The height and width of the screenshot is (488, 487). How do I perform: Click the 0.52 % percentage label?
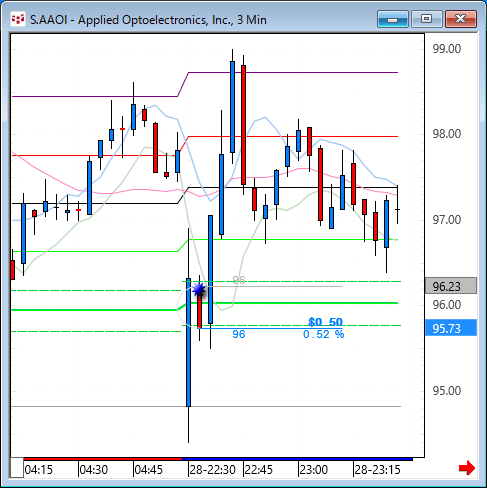(x=324, y=334)
